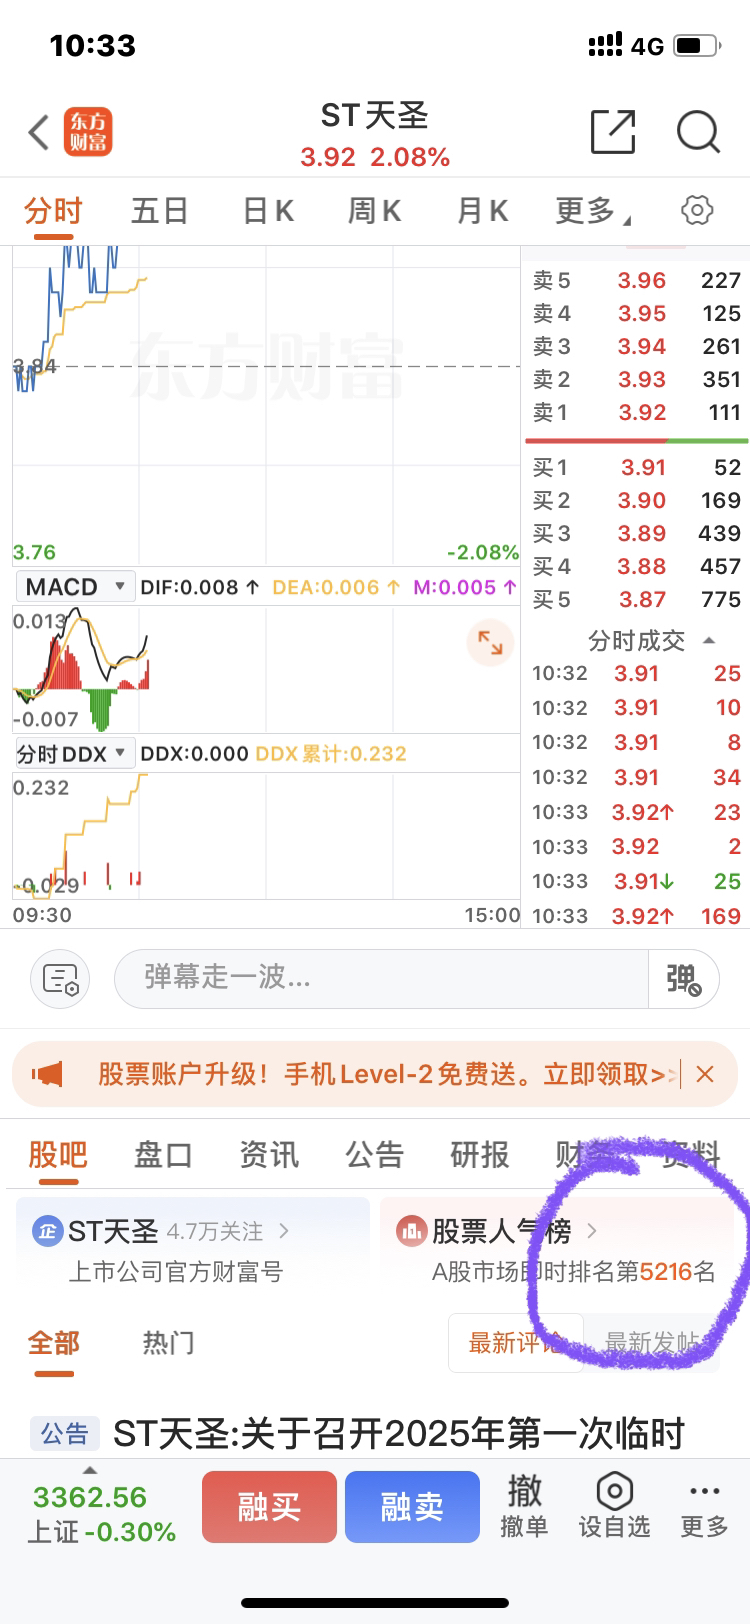The image size is (750, 1624).
Task: Open the ST天圣 2025 shareholder meeting post
Action: click(398, 1434)
